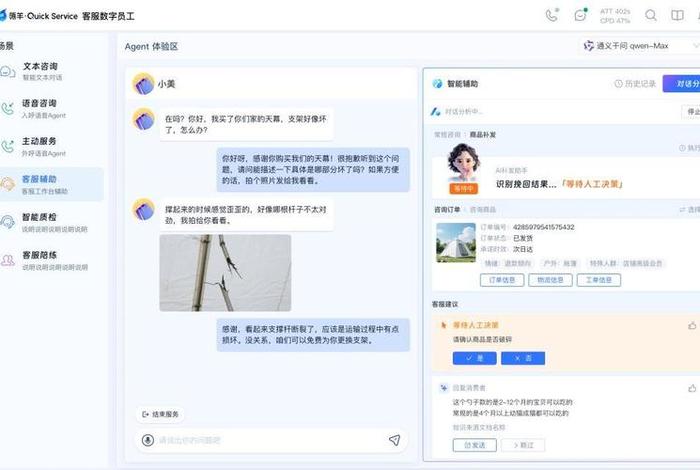
Task: Click the skip button next to 发送
Action: click(523, 445)
